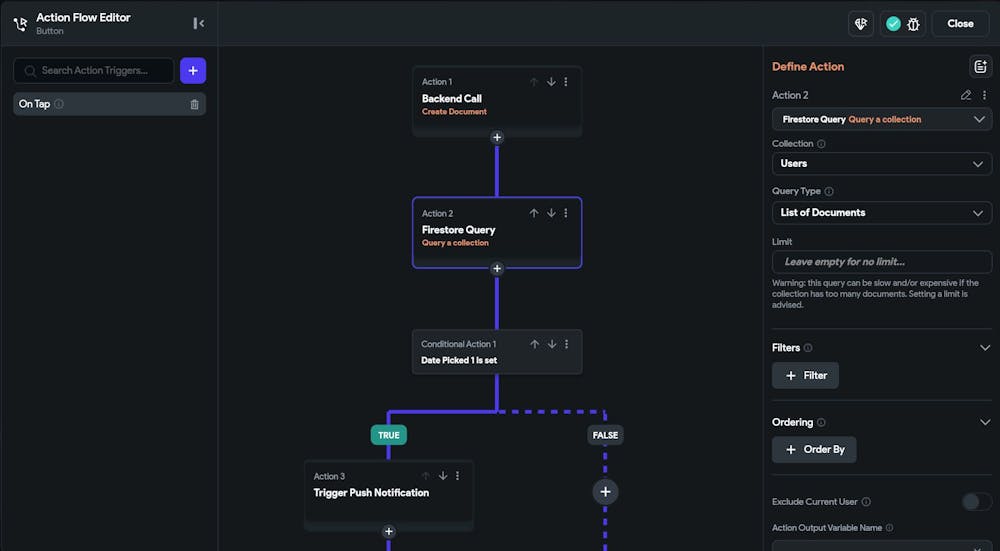Add a new Filter

(x=805, y=376)
